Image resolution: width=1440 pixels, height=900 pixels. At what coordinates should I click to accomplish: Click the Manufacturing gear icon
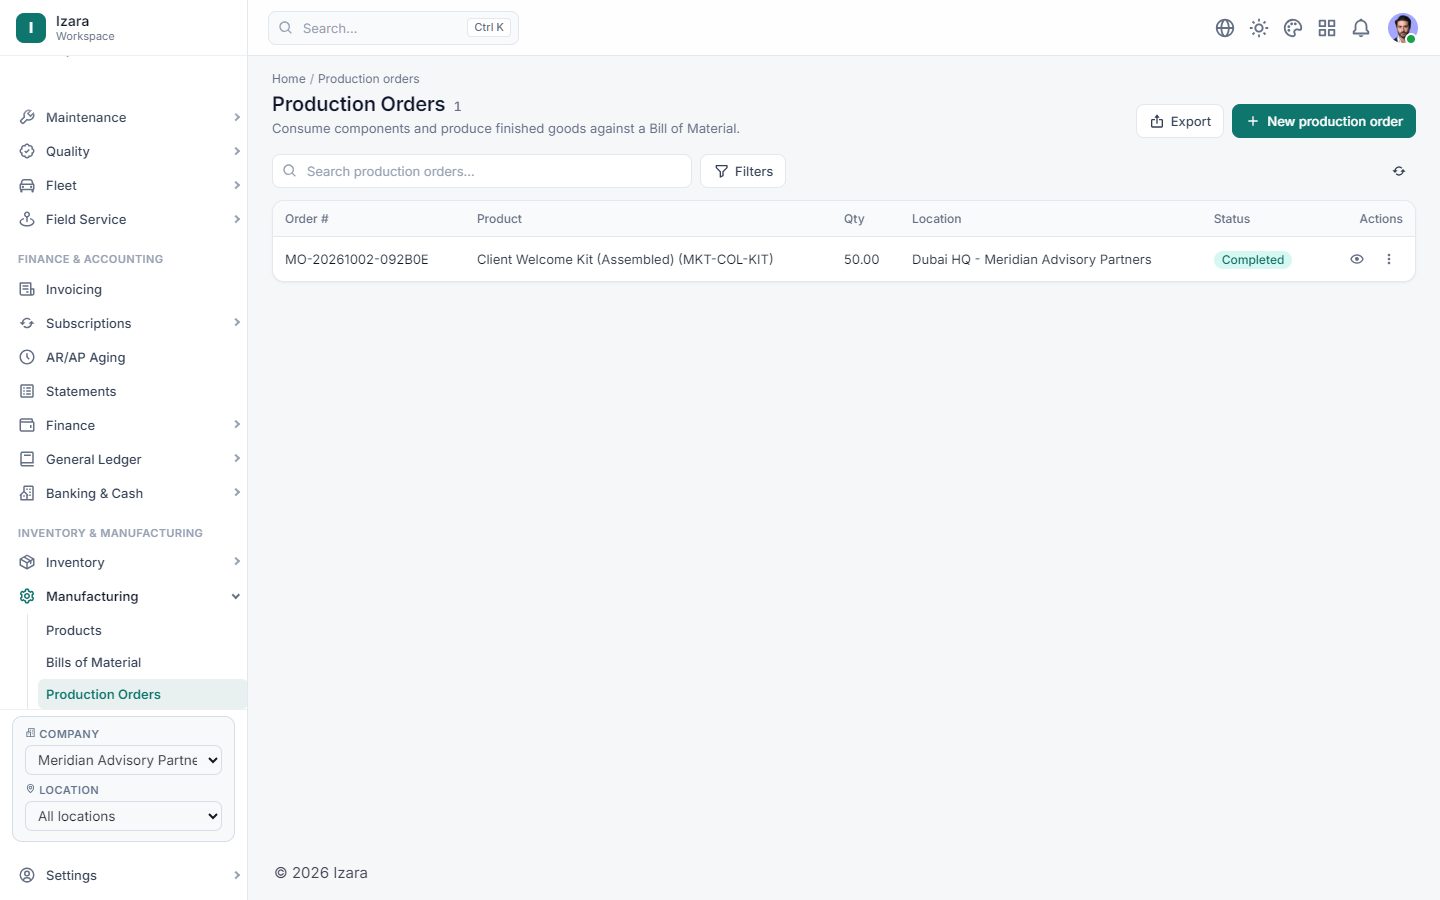(x=27, y=596)
